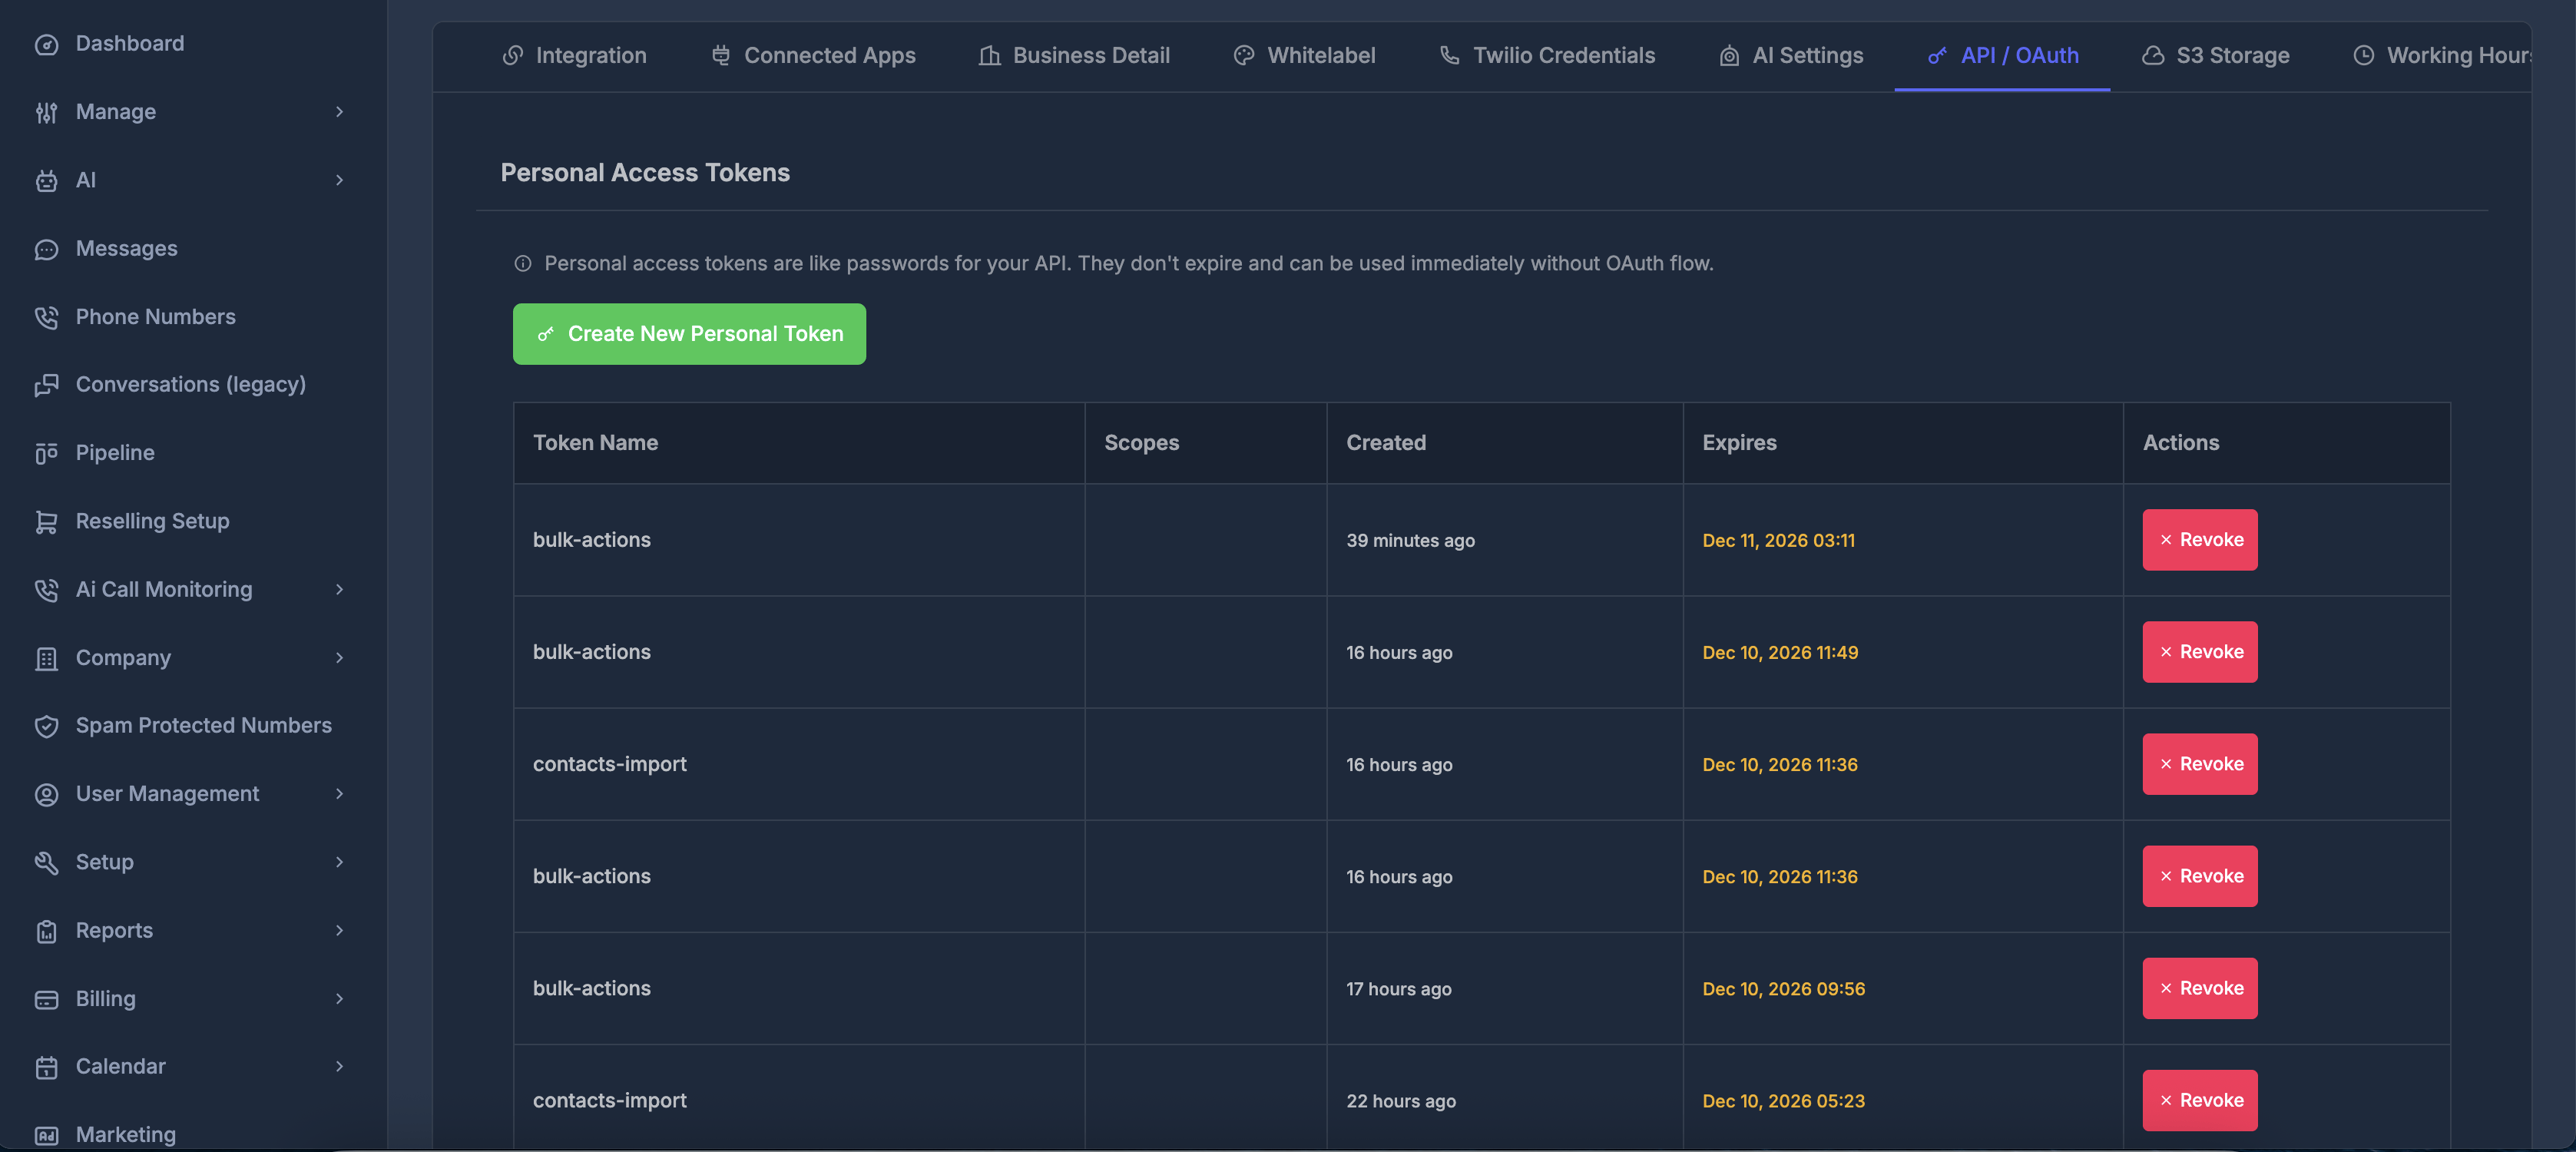Expand the Ai Call Monitoring chevron
The width and height of the screenshot is (2576, 1152).
click(339, 590)
